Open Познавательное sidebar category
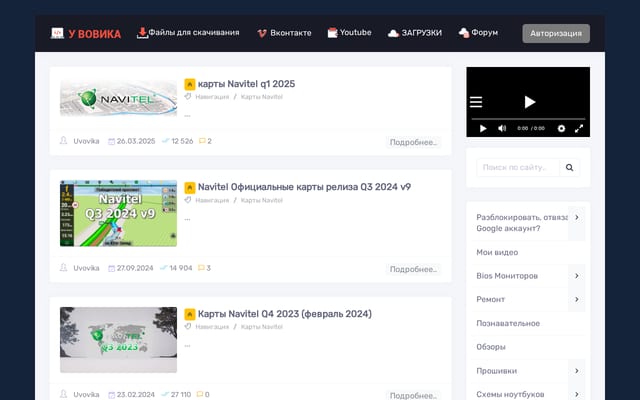This screenshot has width=640, height=400. 508,323
